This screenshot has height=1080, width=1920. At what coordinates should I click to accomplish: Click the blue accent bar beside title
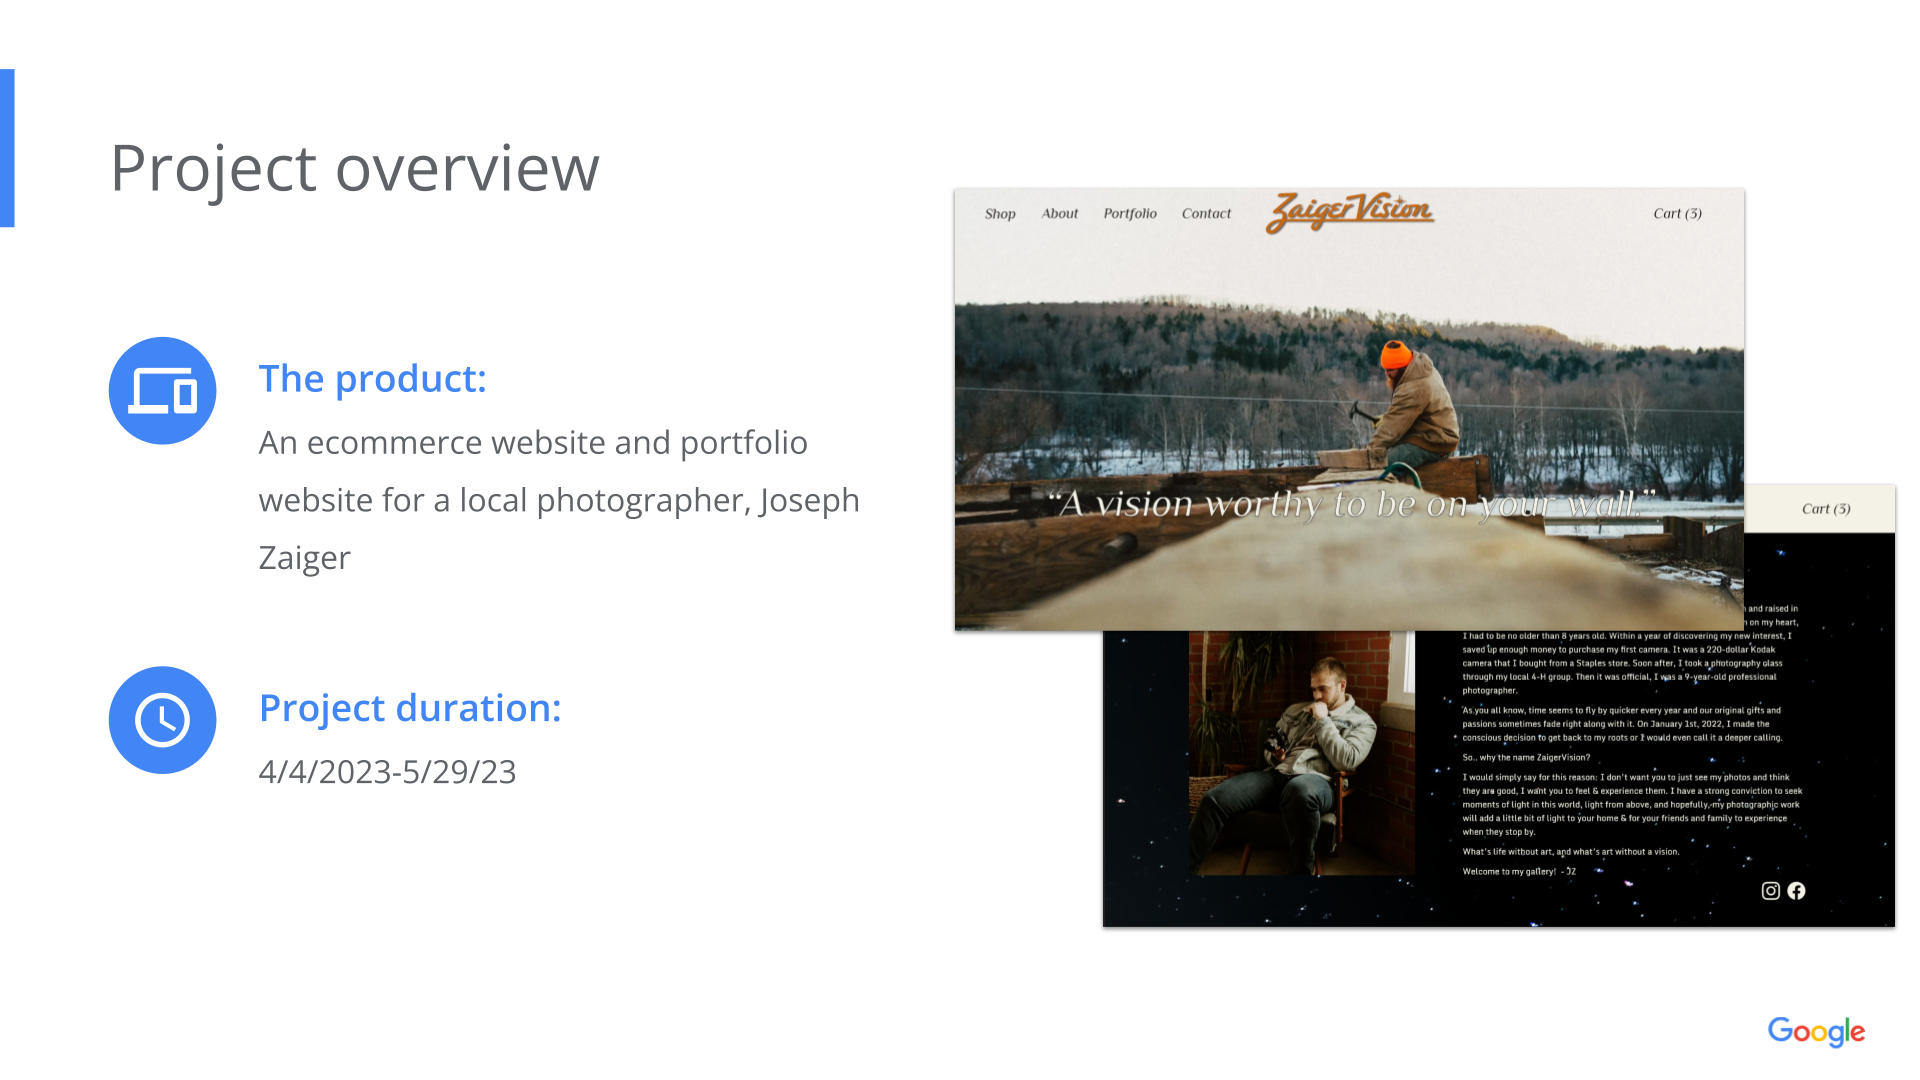pyautogui.click(x=7, y=148)
